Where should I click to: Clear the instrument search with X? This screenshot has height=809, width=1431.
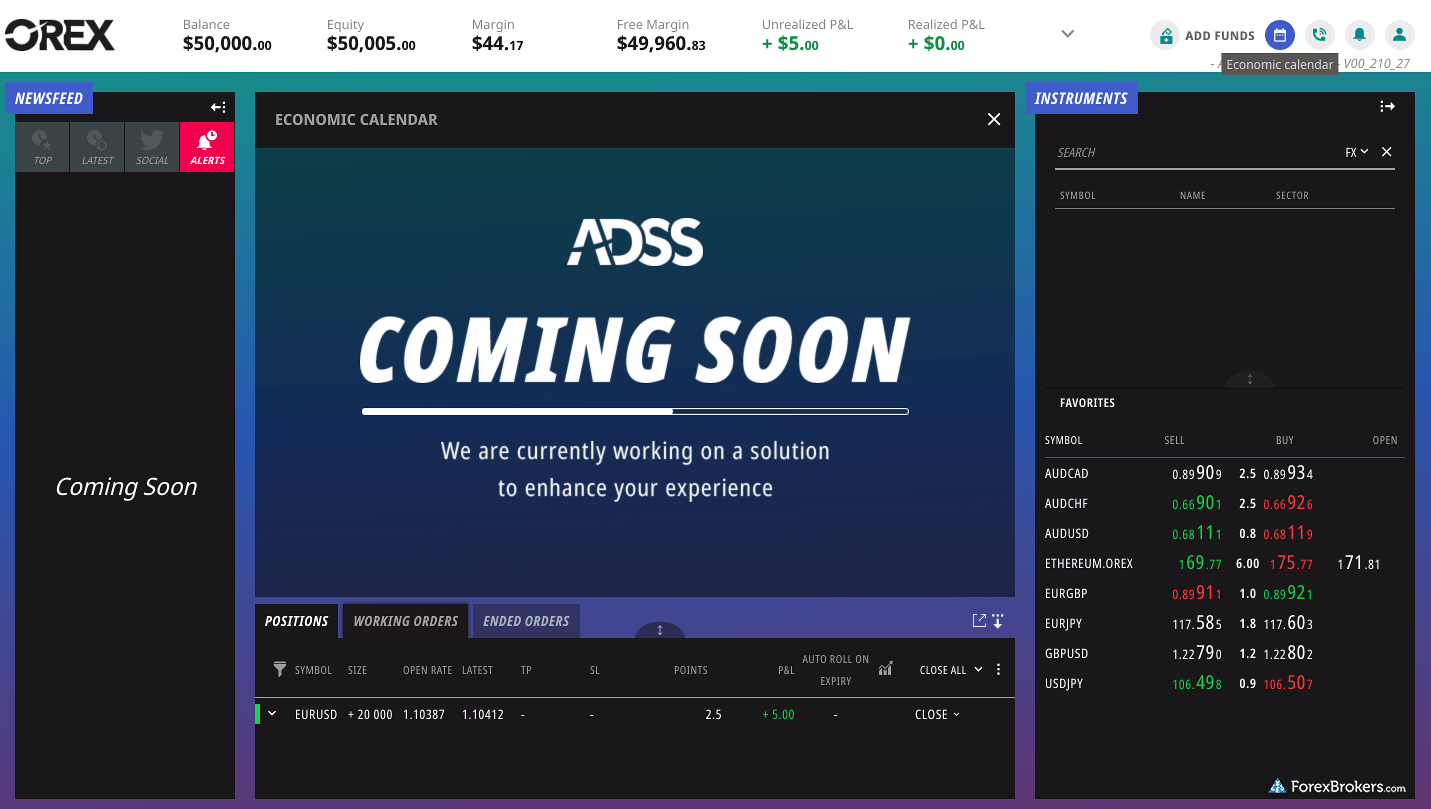[1386, 152]
